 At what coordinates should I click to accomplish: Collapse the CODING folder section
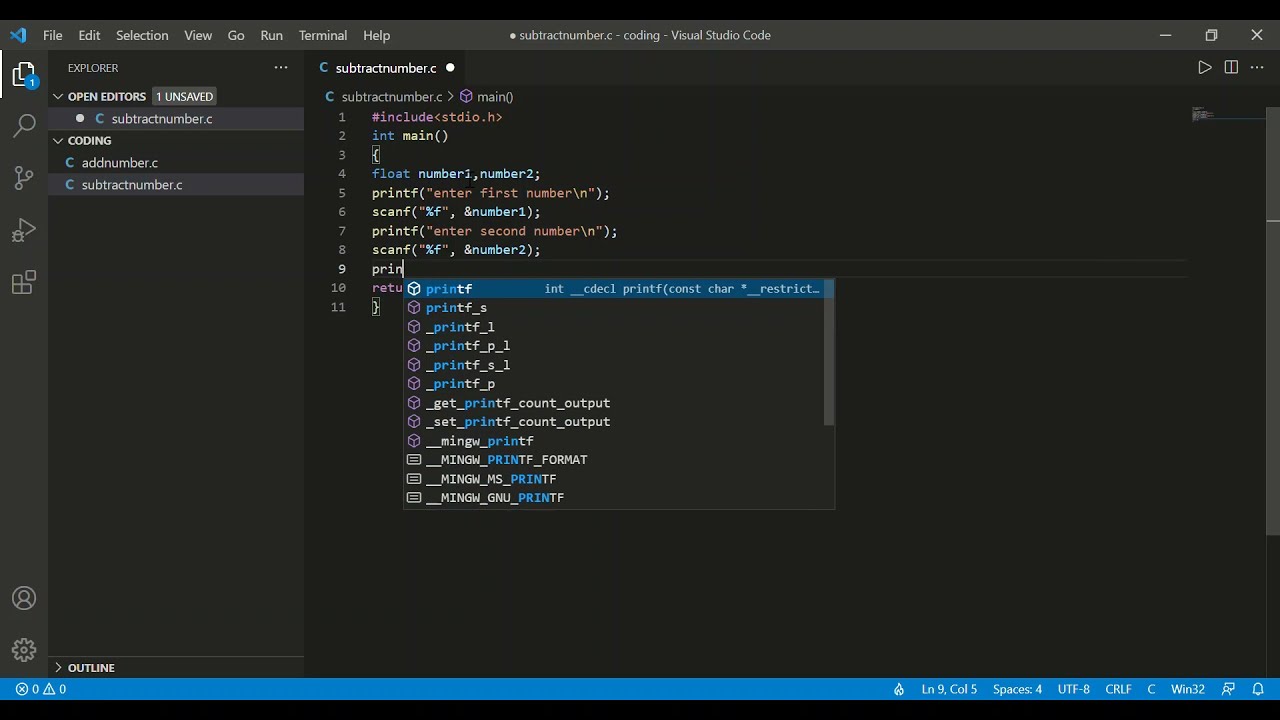click(58, 140)
